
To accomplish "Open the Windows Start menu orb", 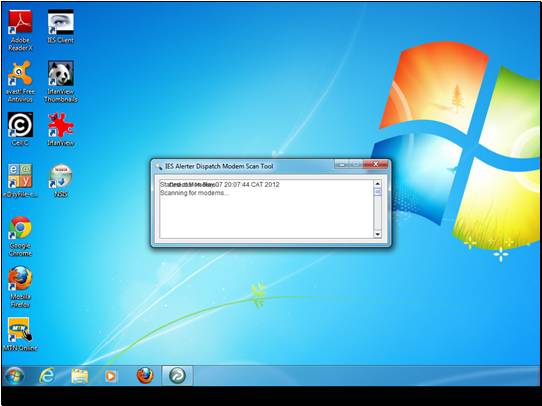I will 14,376.
